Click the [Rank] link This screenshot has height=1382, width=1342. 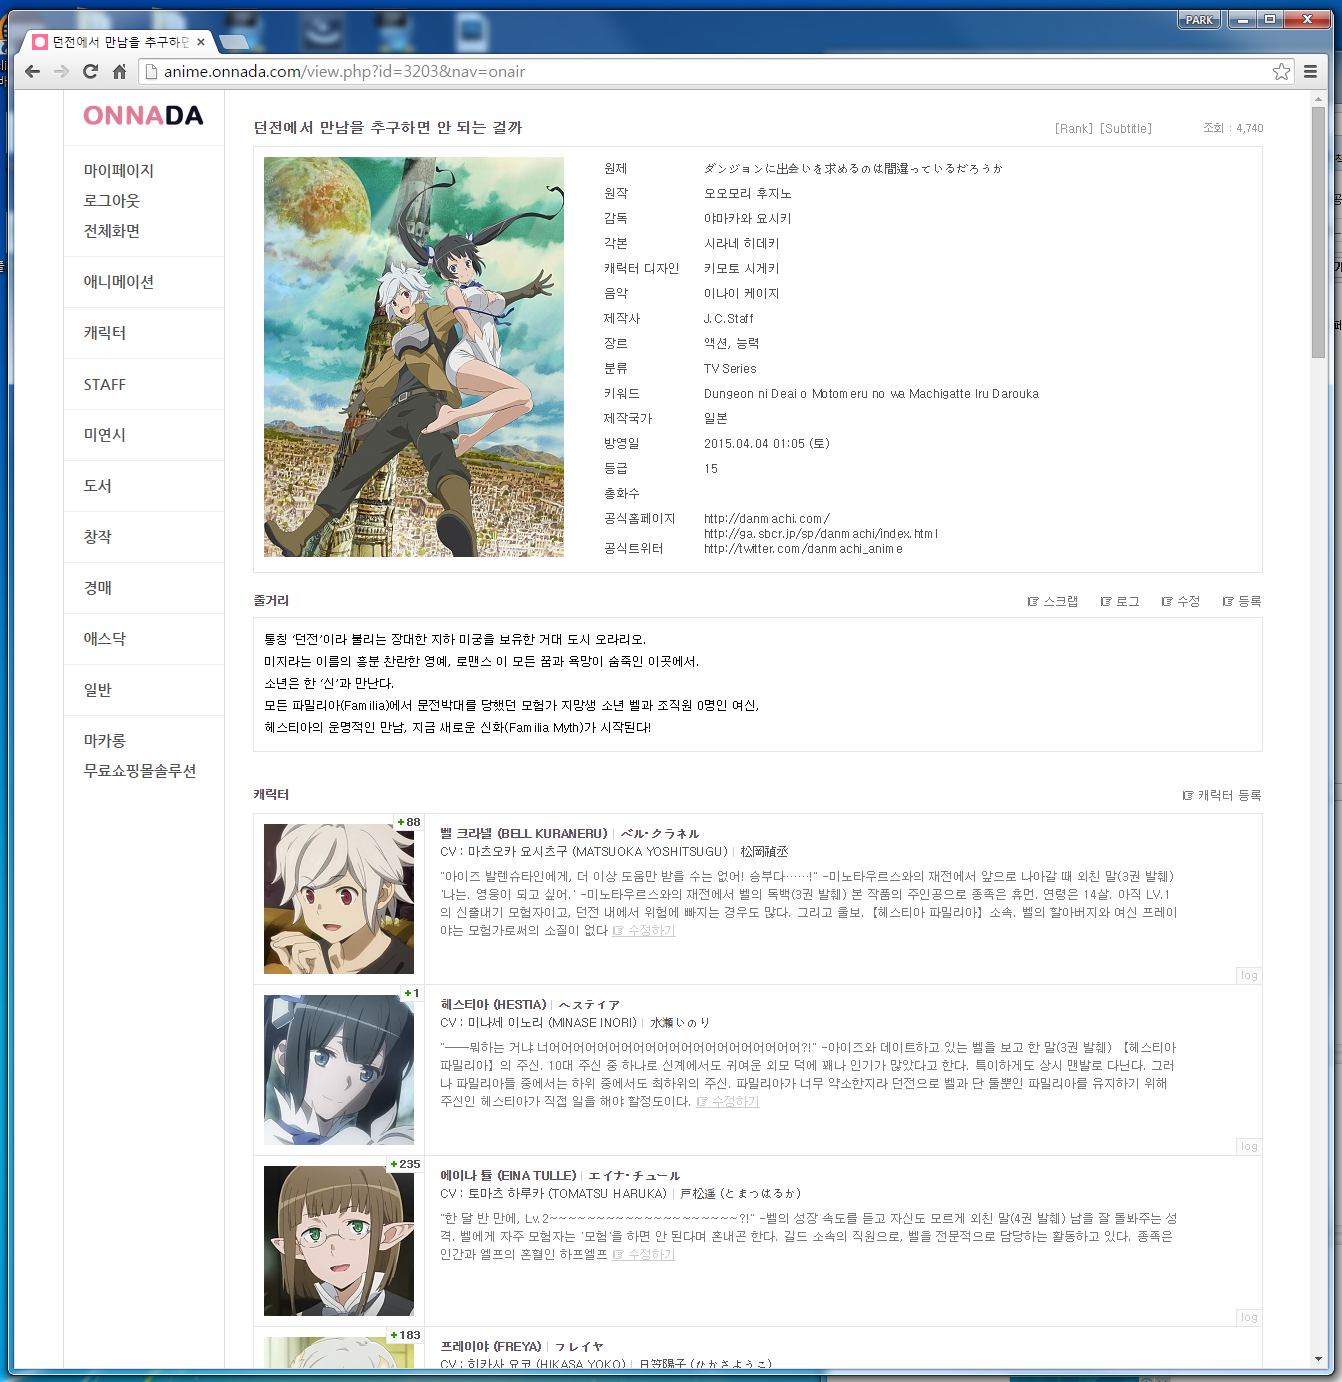pos(1073,129)
